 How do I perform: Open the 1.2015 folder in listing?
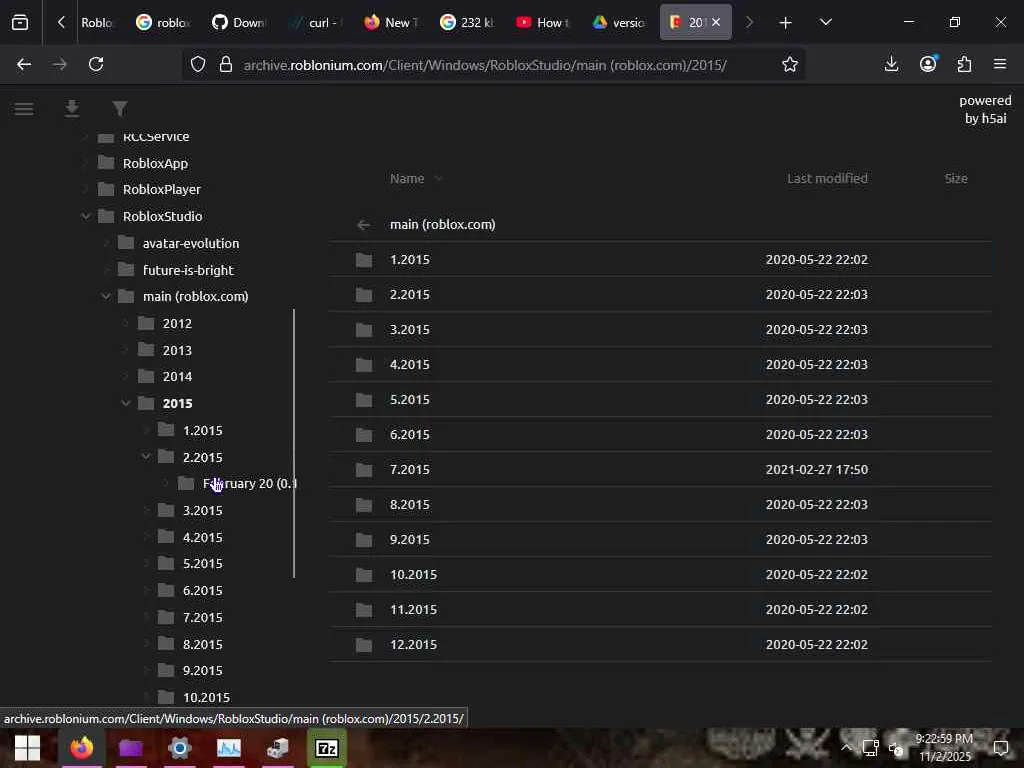click(660, 260)
